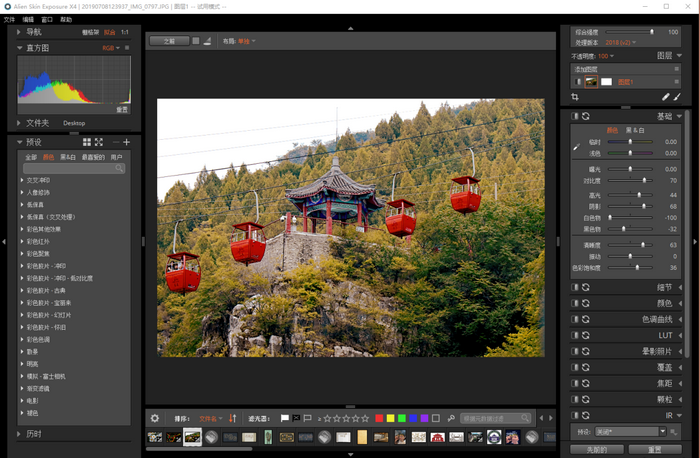Click the white balance eyedropper

(x=576, y=147)
